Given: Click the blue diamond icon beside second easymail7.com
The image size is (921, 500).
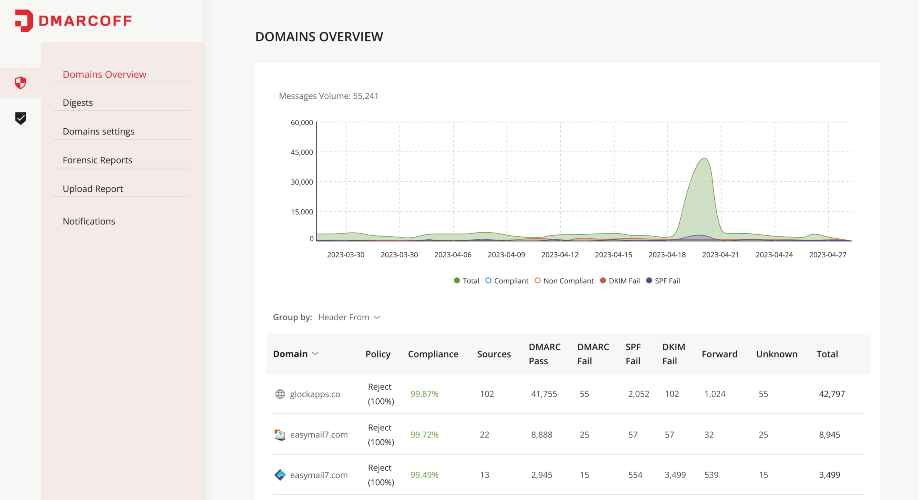Looking at the screenshot, I should tap(280, 475).
